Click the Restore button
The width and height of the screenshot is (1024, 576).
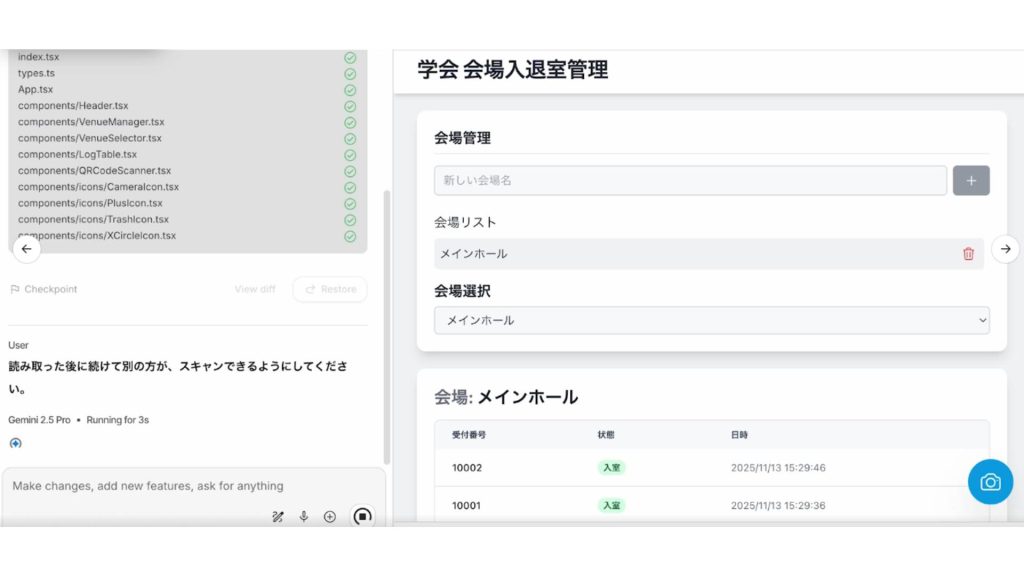point(330,289)
